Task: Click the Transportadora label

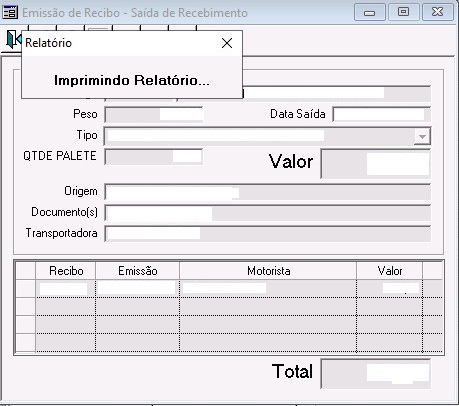Action: tap(62, 233)
